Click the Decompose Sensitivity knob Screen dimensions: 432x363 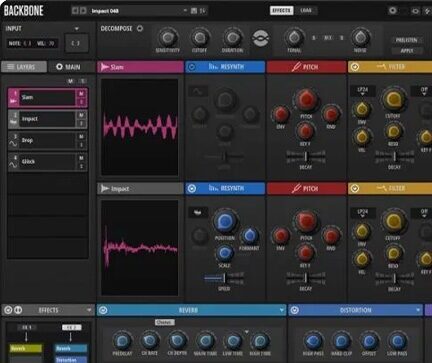[167, 38]
